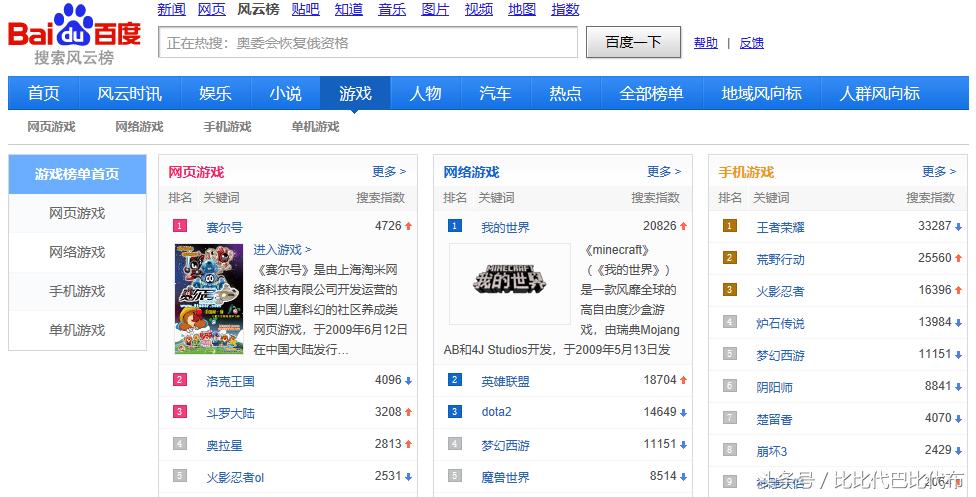Open the Minecraft 我的世界 logo image

[510, 283]
